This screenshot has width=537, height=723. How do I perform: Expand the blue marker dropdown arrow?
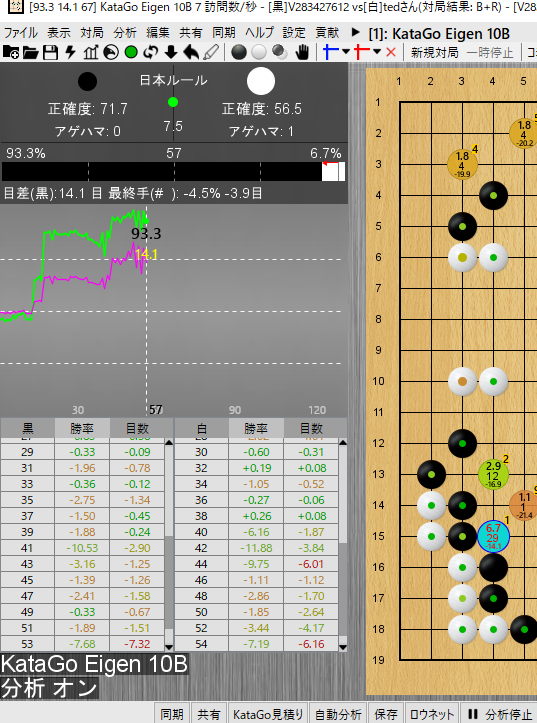click(346, 52)
